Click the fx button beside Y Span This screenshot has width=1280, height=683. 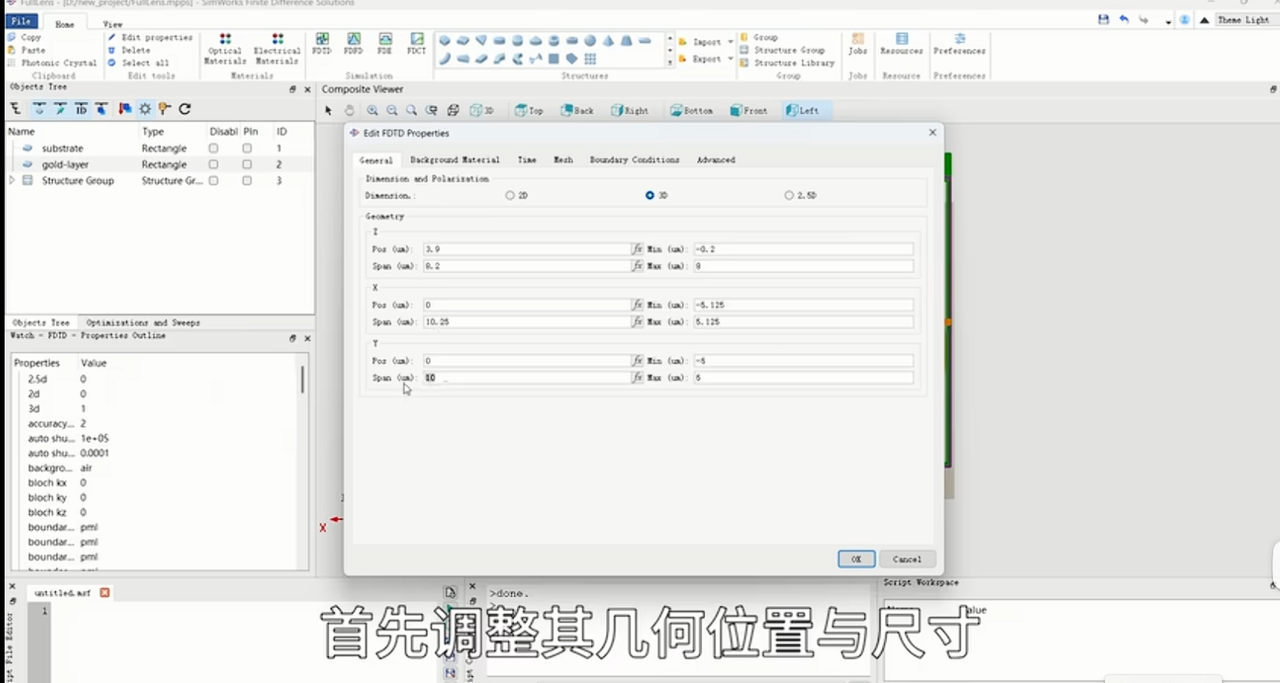(637, 378)
